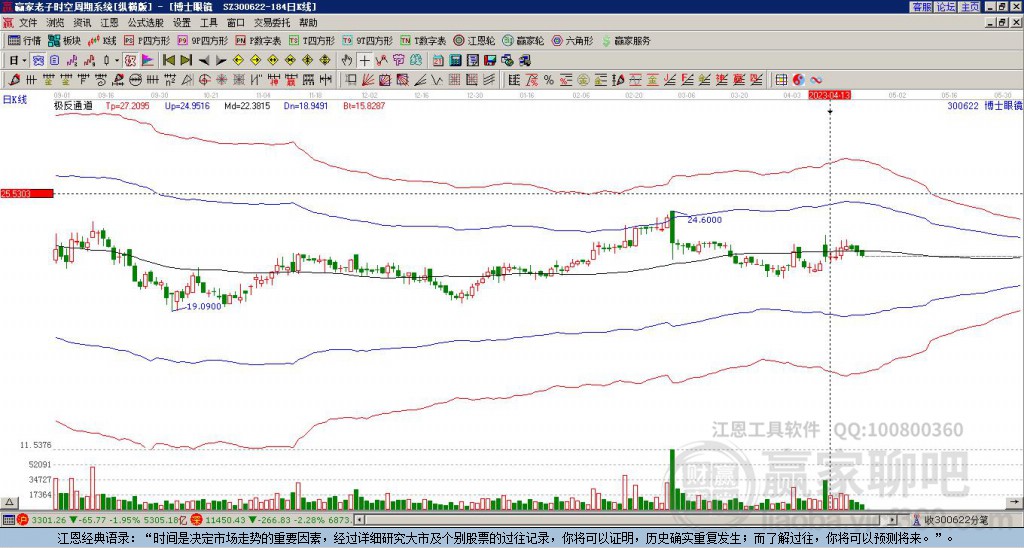The width and height of the screenshot is (1024, 548).
Task: Click the save floppy disk icon
Action: coord(490,60)
